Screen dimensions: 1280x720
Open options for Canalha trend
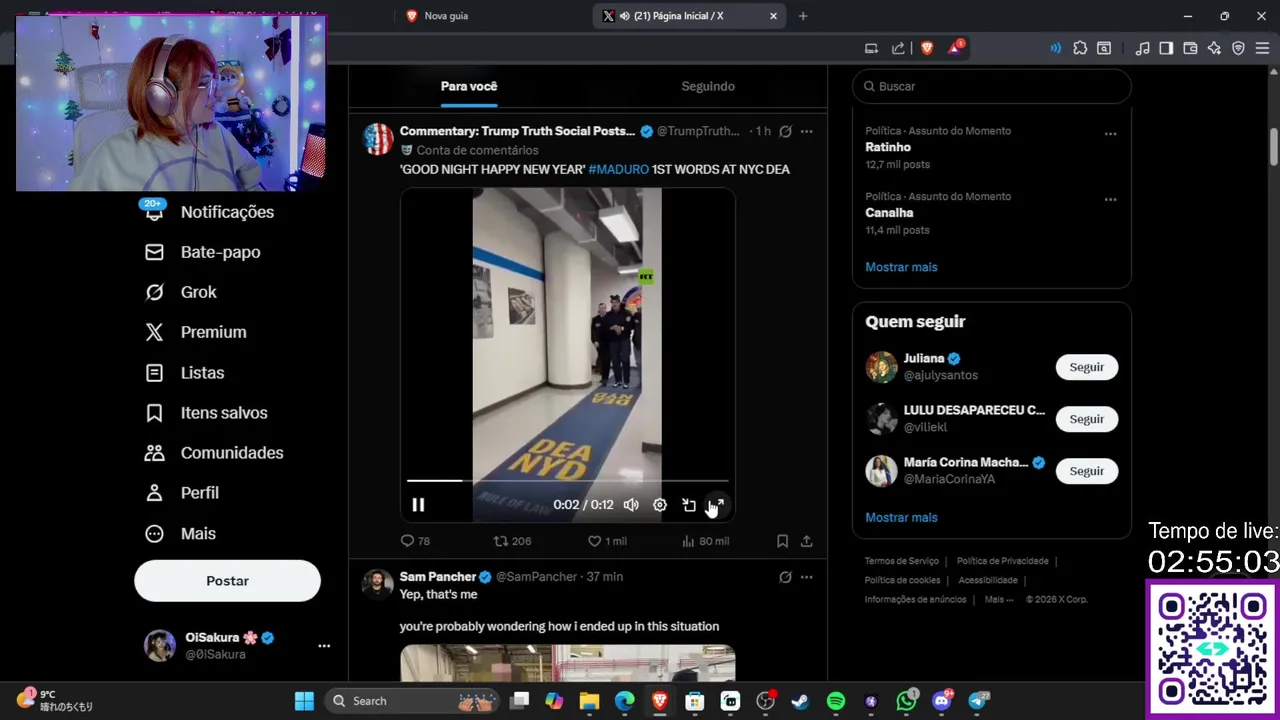(x=1110, y=200)
